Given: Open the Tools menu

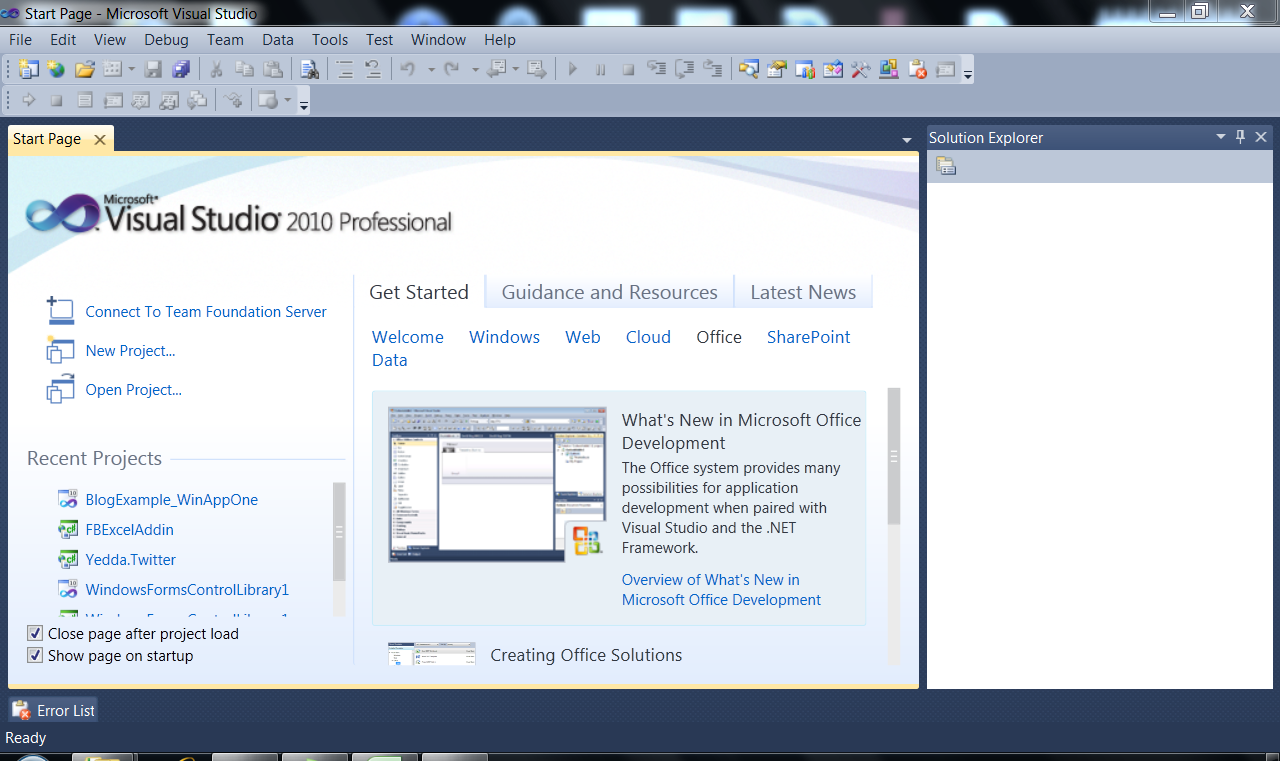Looking at the screenshot, I should [x=330, y=40].
